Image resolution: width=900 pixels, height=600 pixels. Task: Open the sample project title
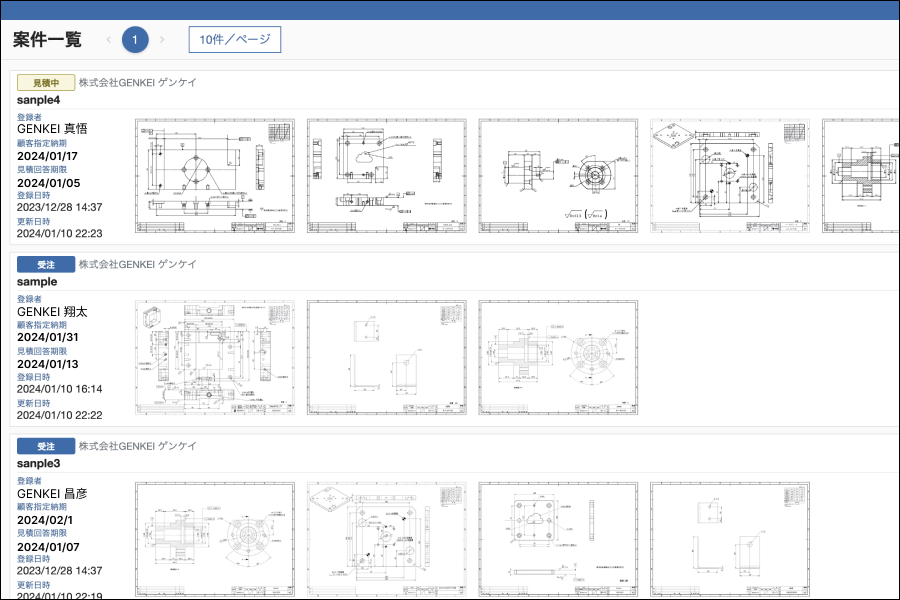pyautogui.click(x=37, y=282)
